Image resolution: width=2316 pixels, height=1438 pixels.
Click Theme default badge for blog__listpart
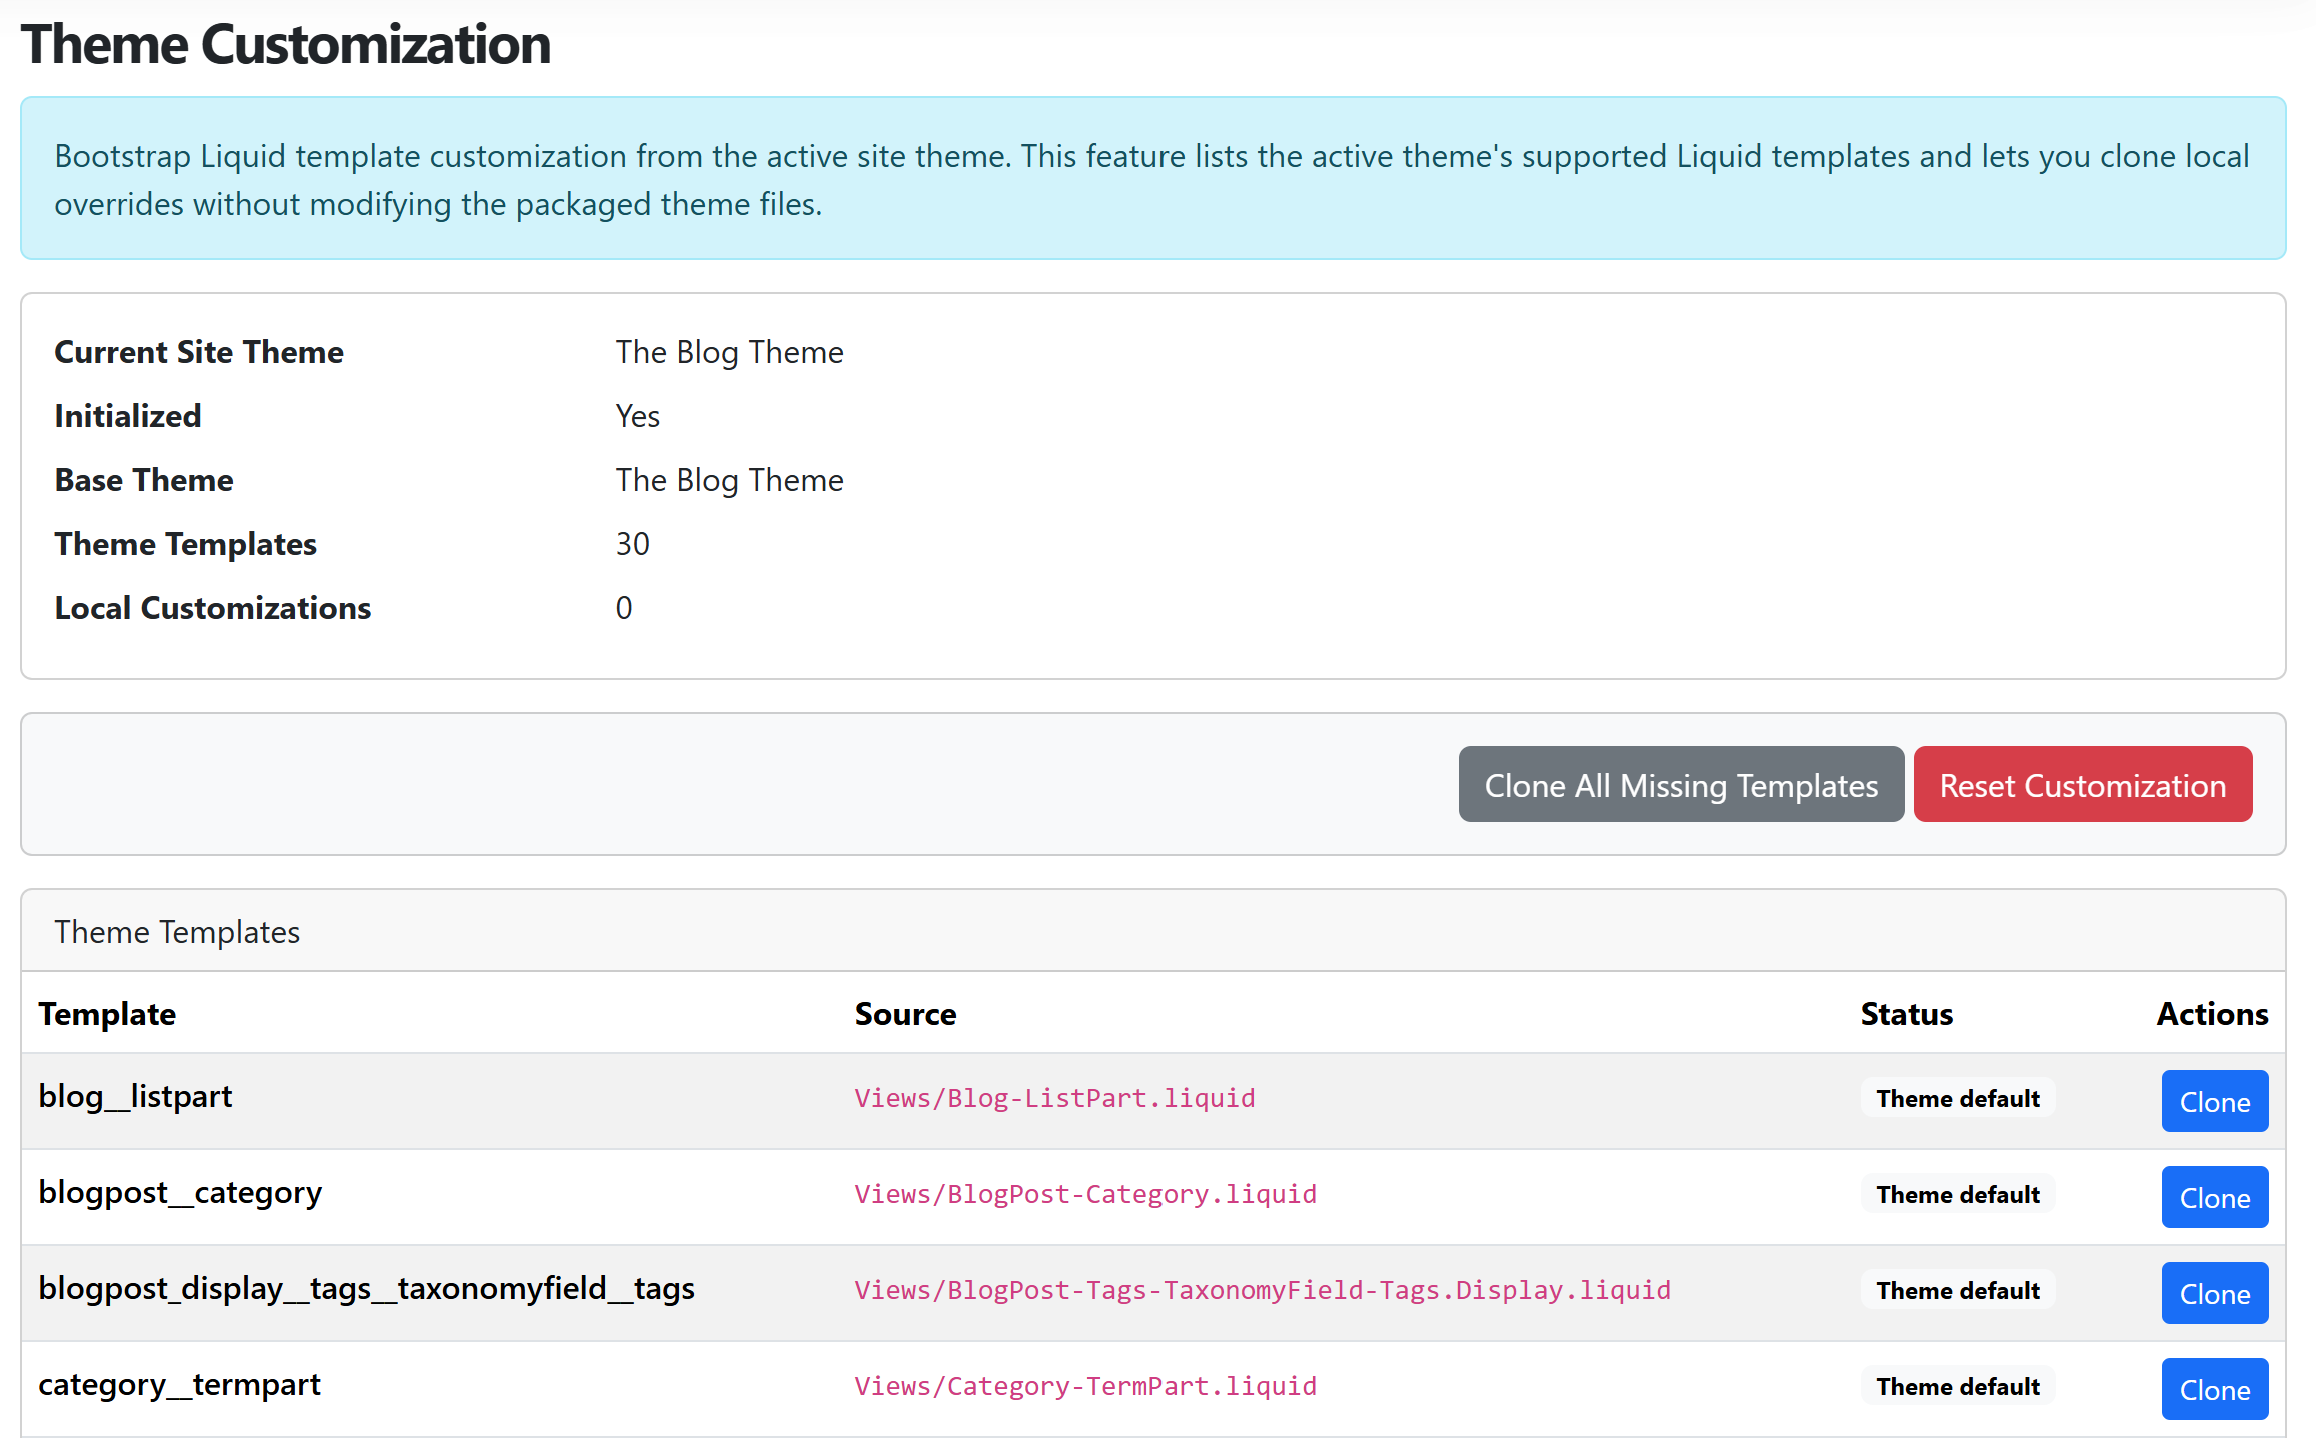(1958, 1098)
